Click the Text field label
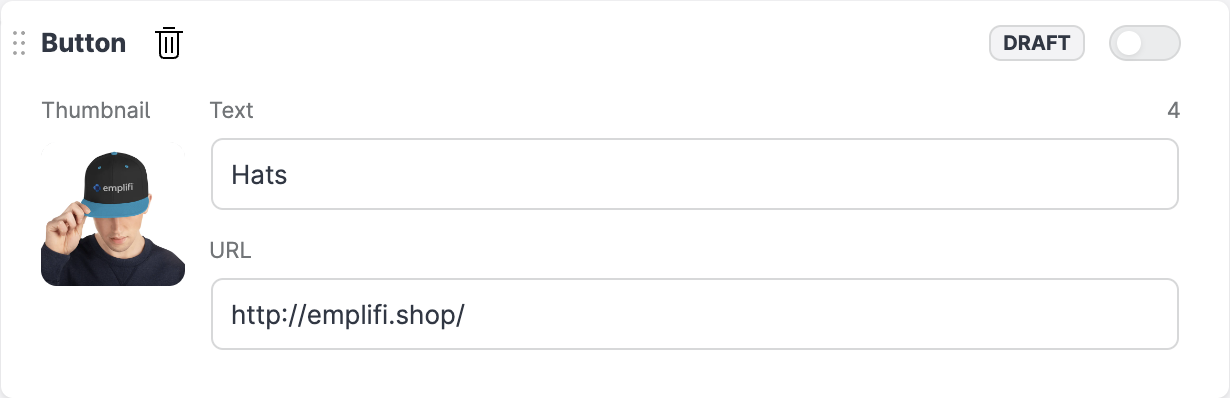Viewport: 1230px width, 398px height. click(232, 110)
